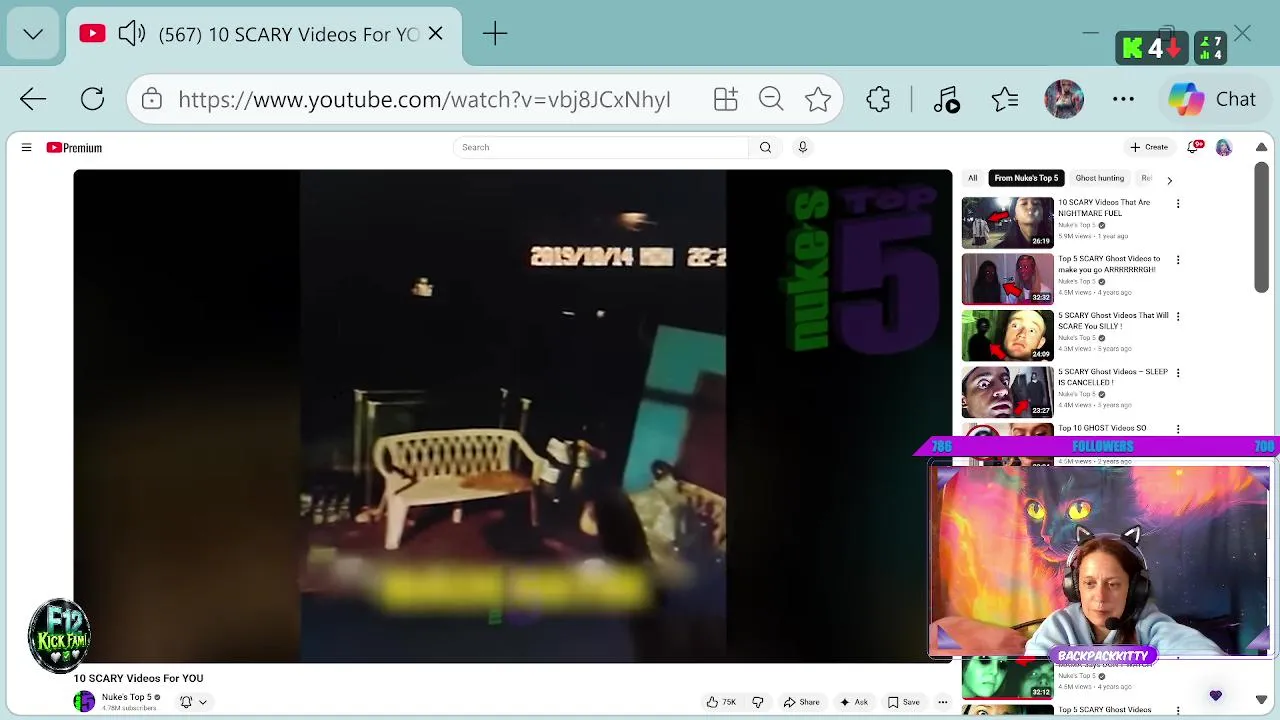
Task: Open the SLEEP IS CANCELLED video thumbnail
Action: [1007, 391]
